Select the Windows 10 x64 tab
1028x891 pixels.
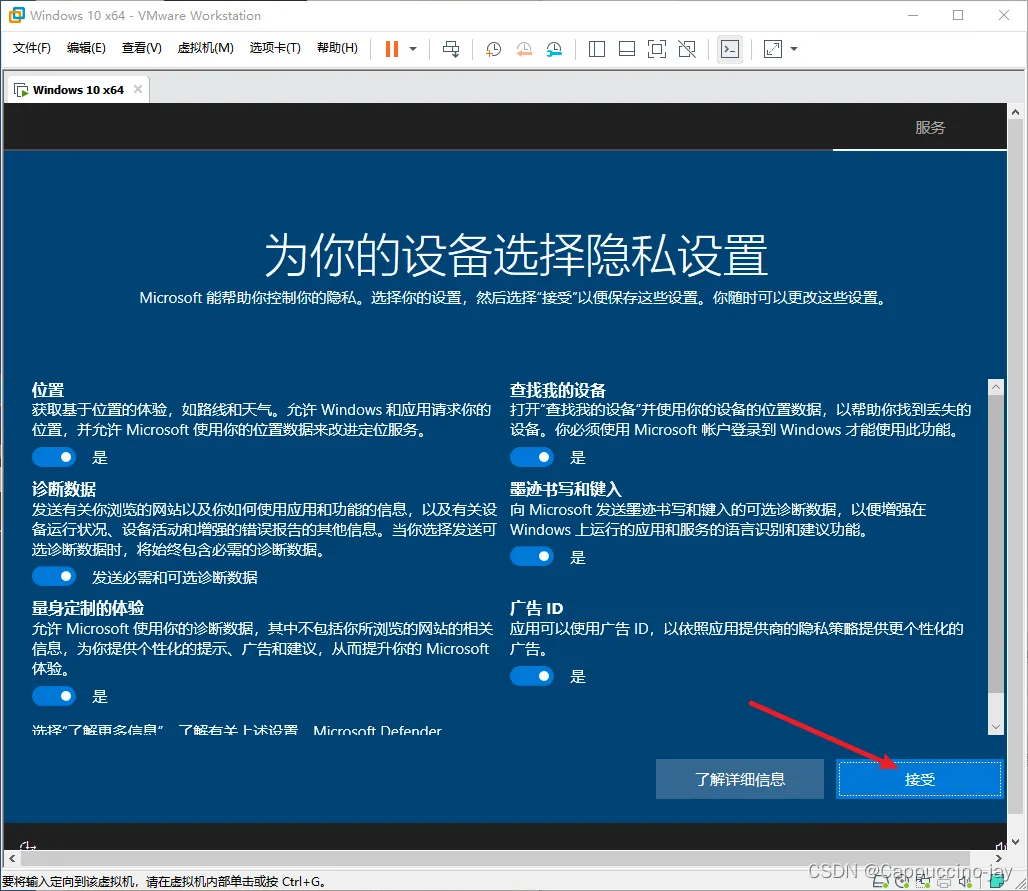pos(78,90)
